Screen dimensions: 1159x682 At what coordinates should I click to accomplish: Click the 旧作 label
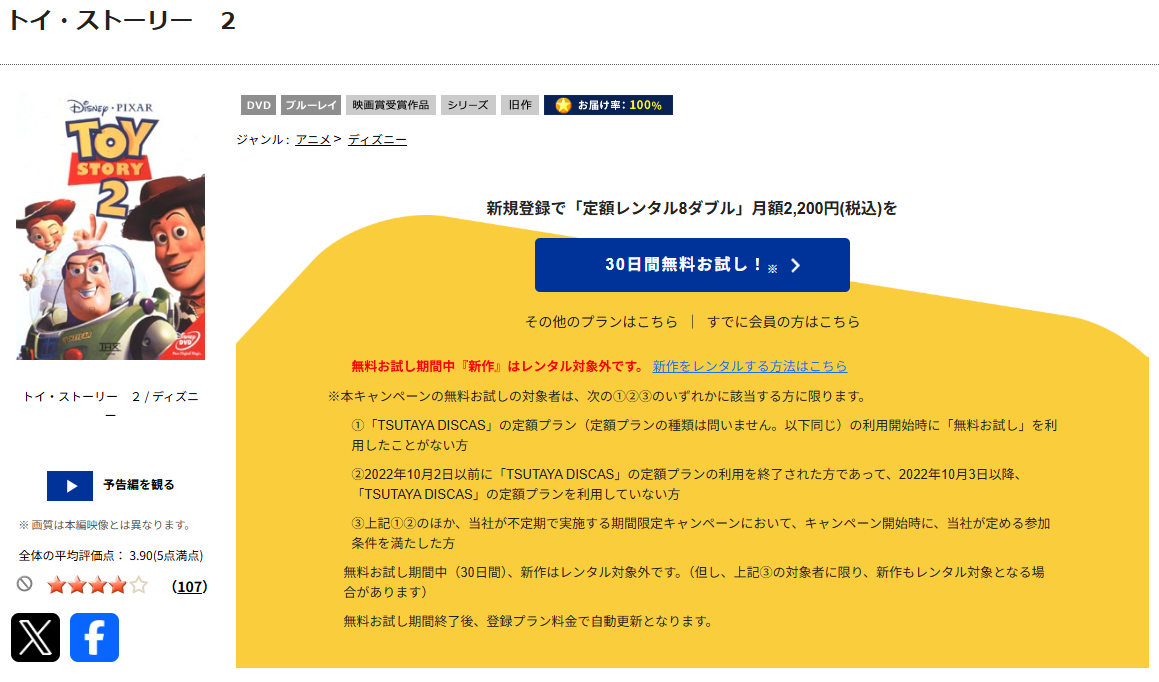pyautogui.click(x=519, y=105)
